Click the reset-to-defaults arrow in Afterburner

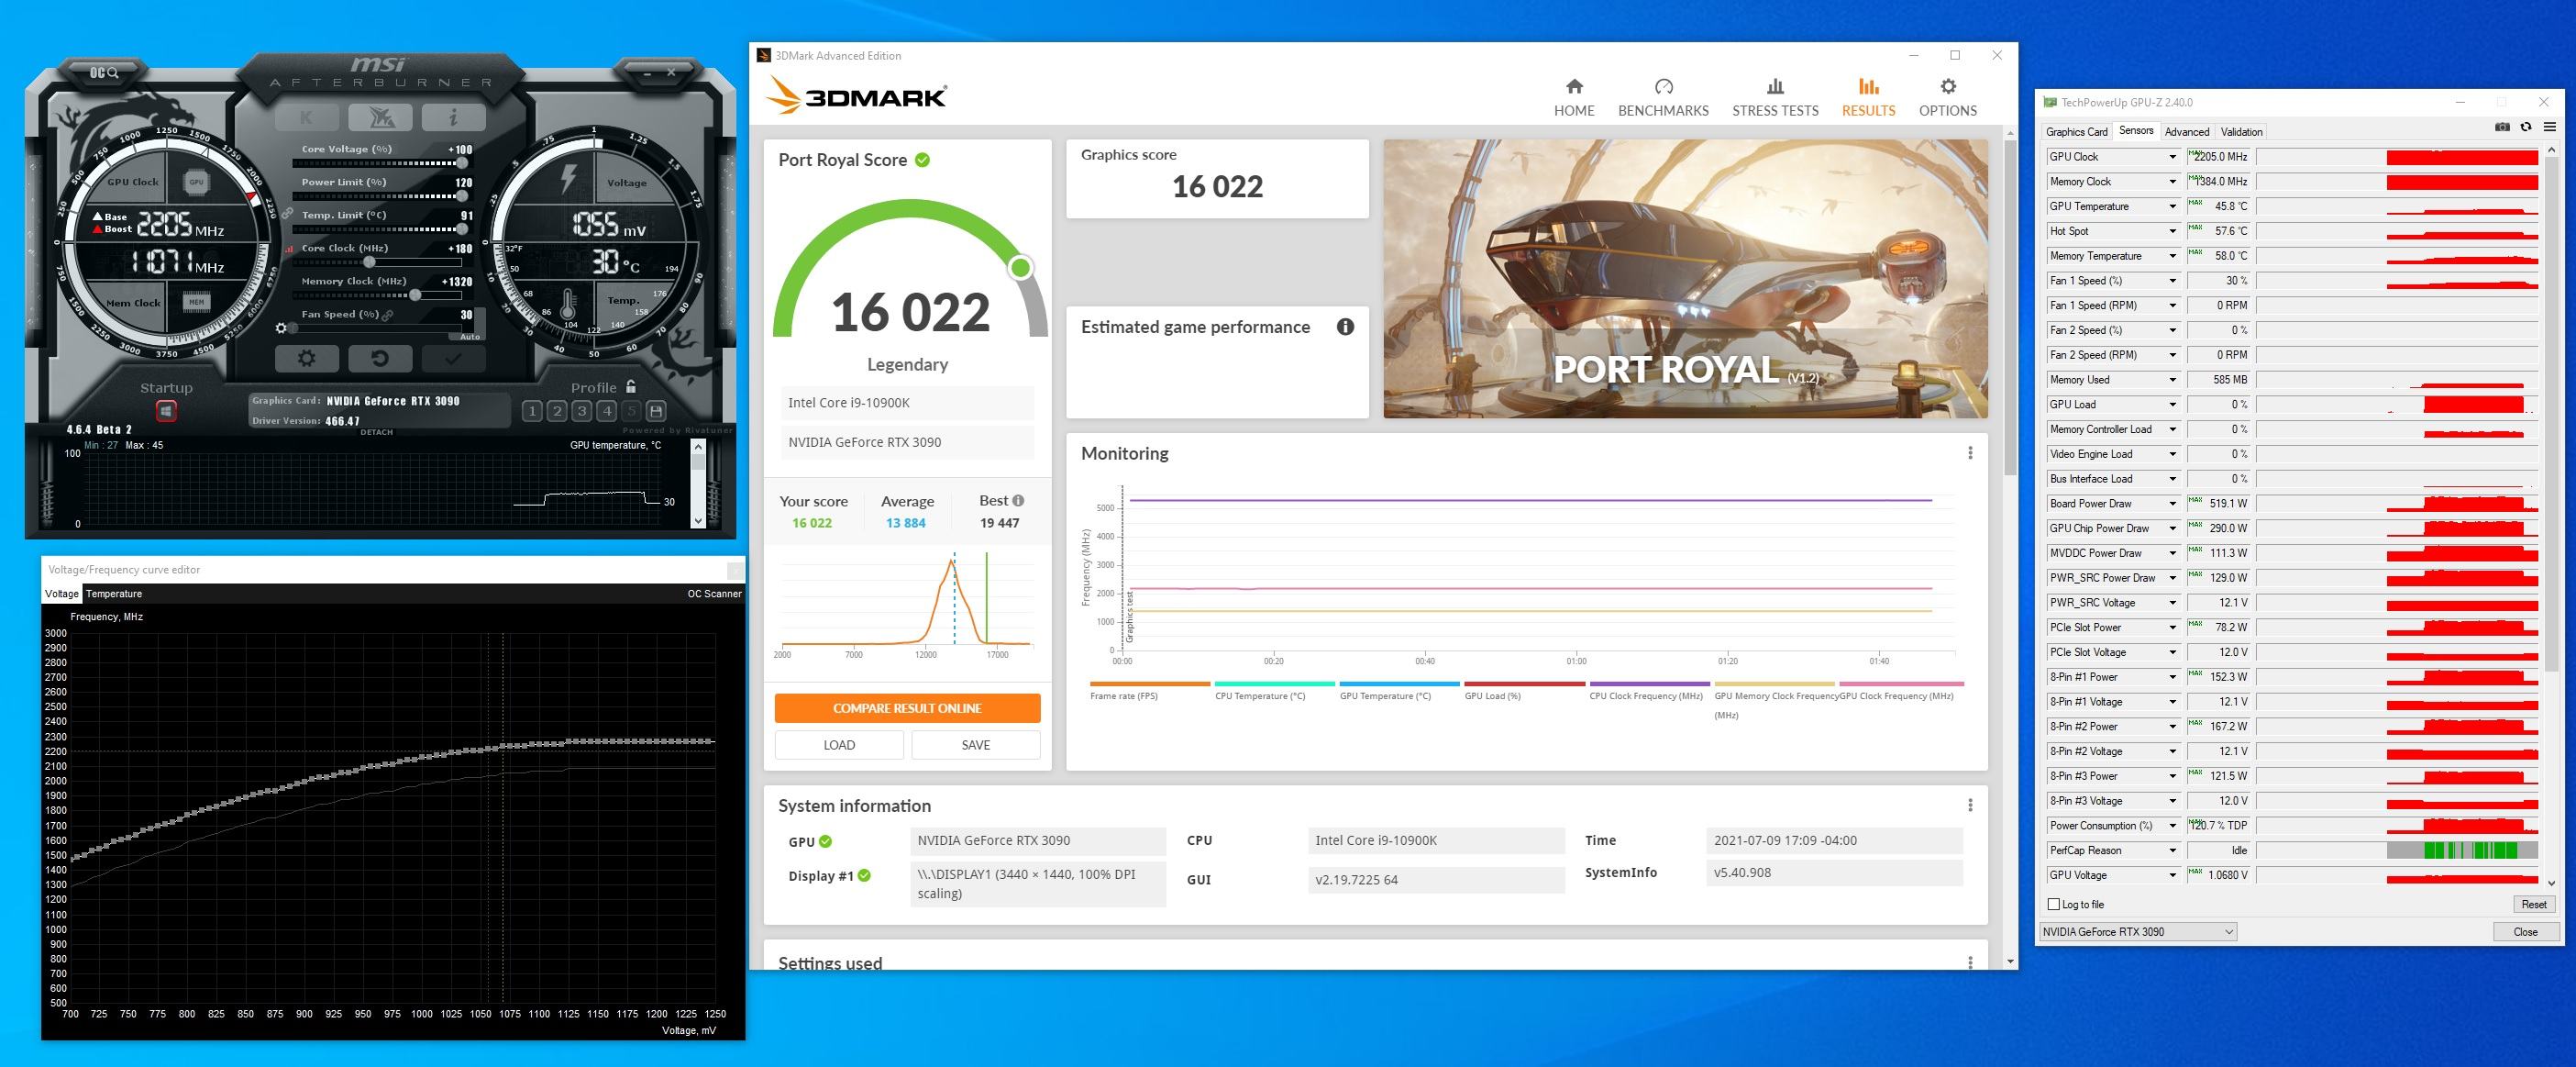coord(379,358)
